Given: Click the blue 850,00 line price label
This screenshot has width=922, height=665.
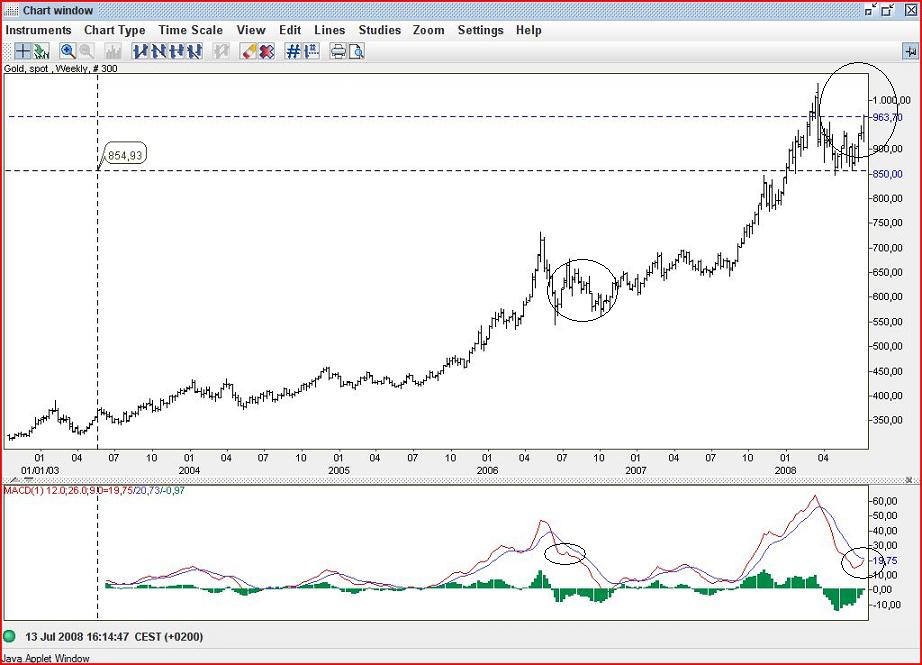Looking at the screenshot, I should (x=887, y=174).
